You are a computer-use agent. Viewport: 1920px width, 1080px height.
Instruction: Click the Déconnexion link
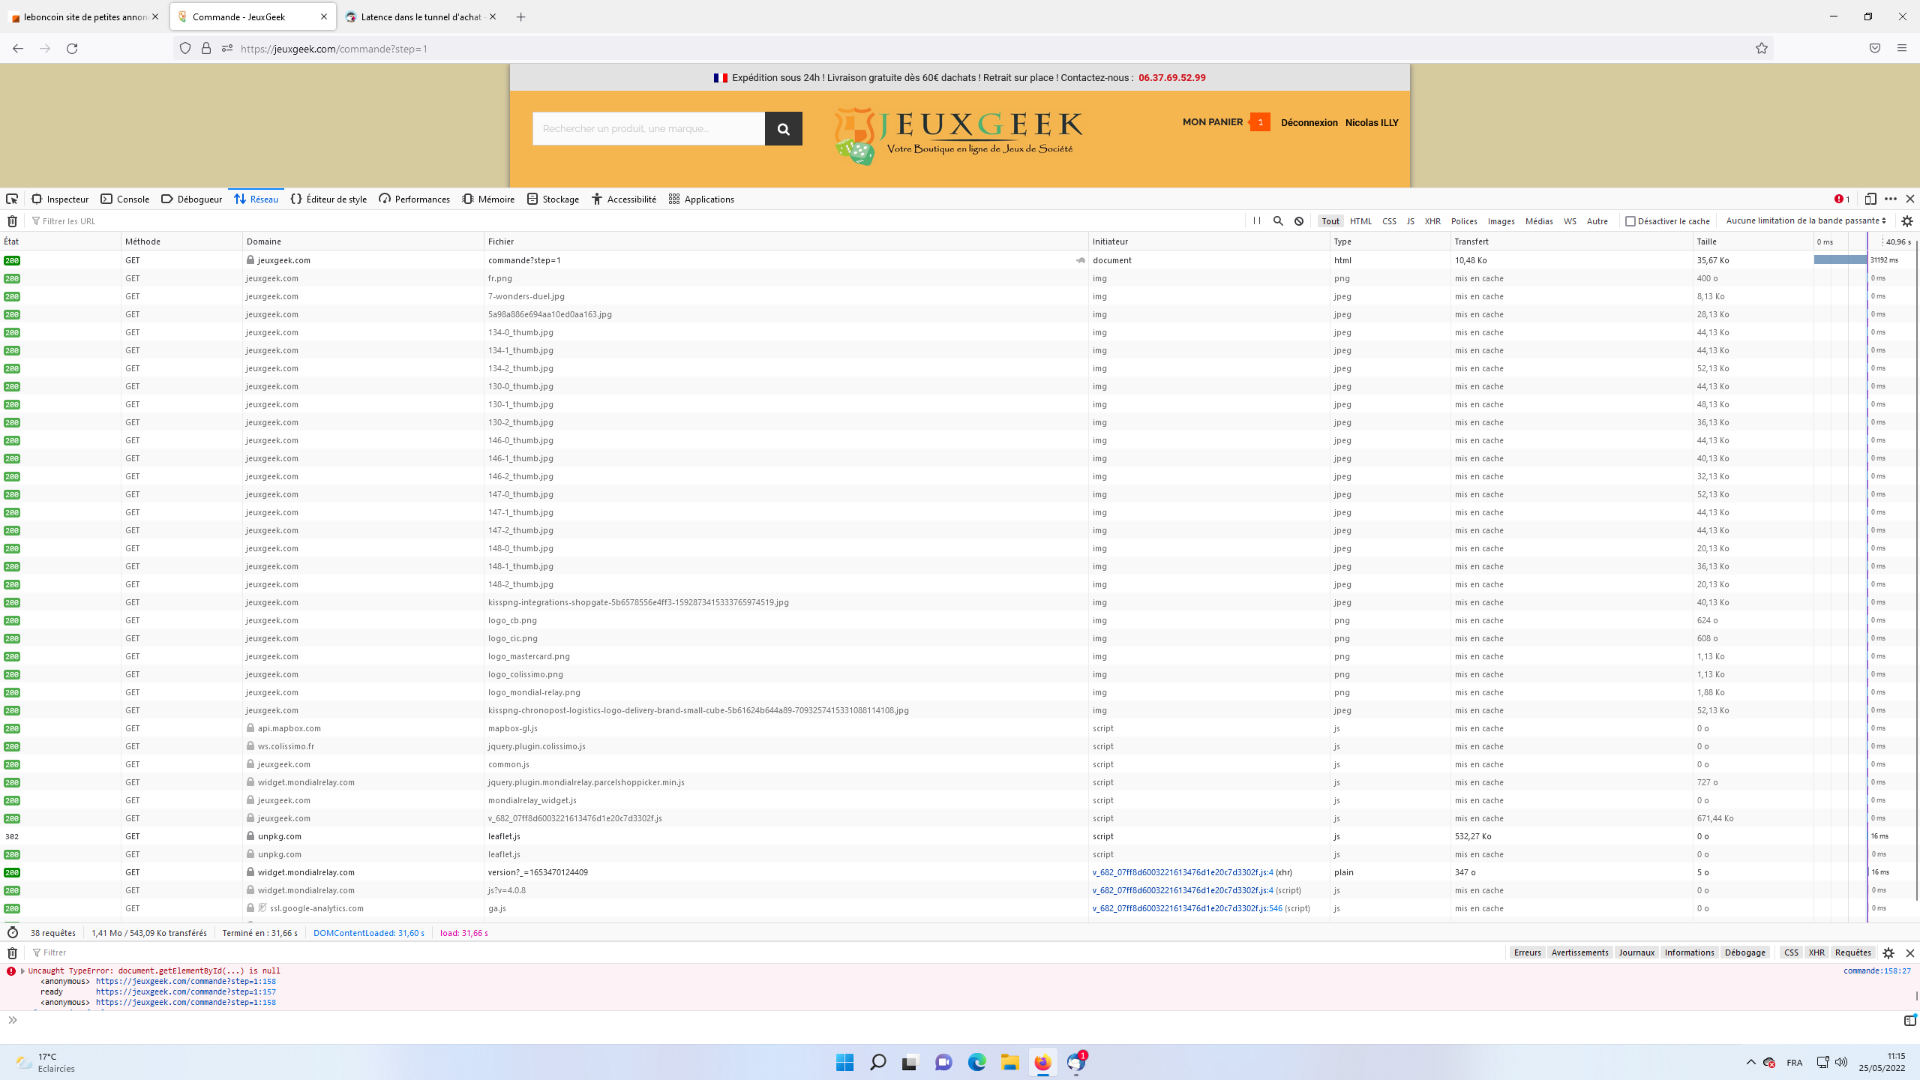pyautogui.click(x=1309, y=123)
